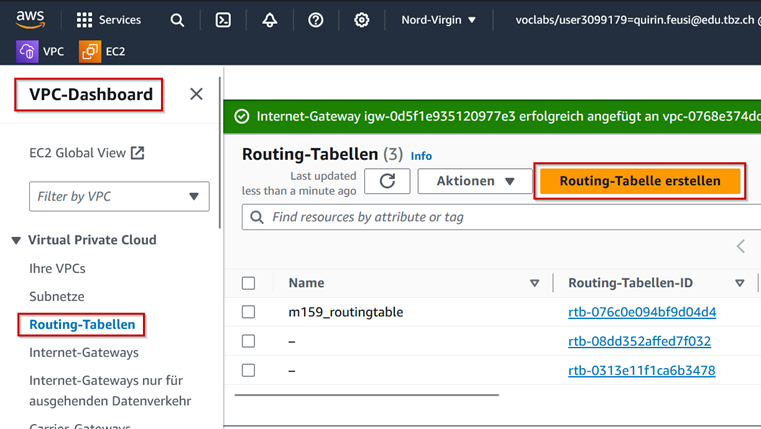Open the Aktionen dropdown menu
The image size is (761, 429).
[x=475, y=181]
